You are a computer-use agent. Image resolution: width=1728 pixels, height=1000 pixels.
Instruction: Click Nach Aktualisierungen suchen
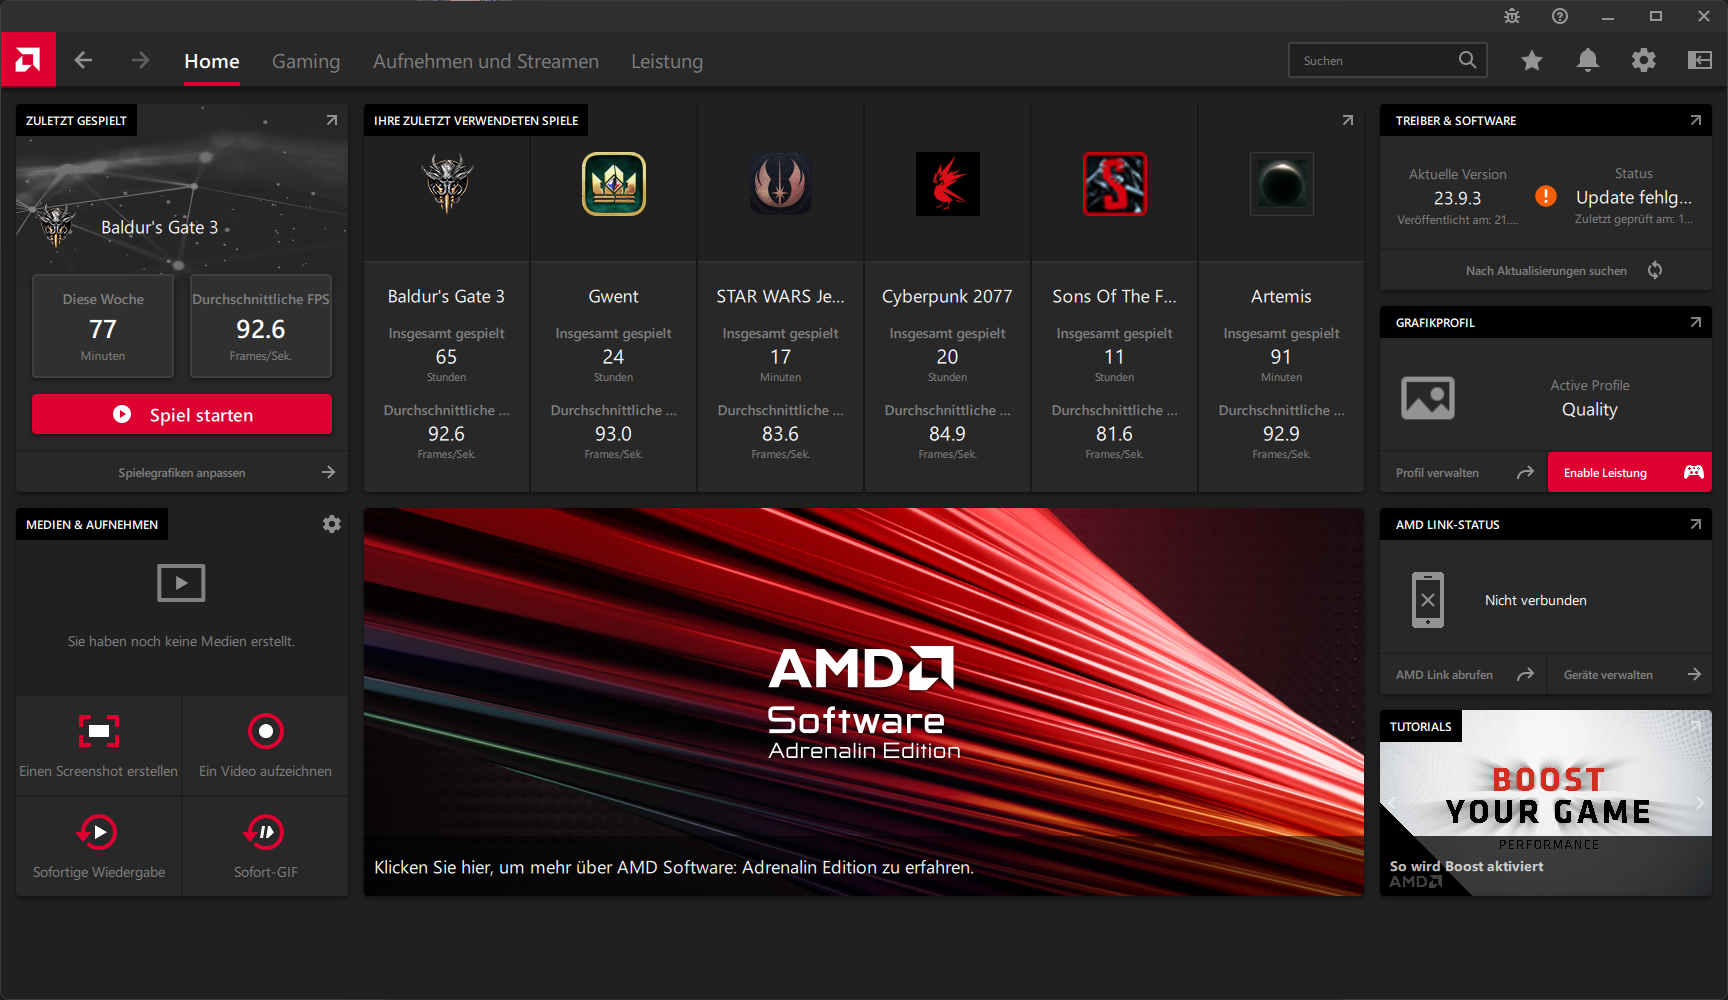(x=1546, y=270)
